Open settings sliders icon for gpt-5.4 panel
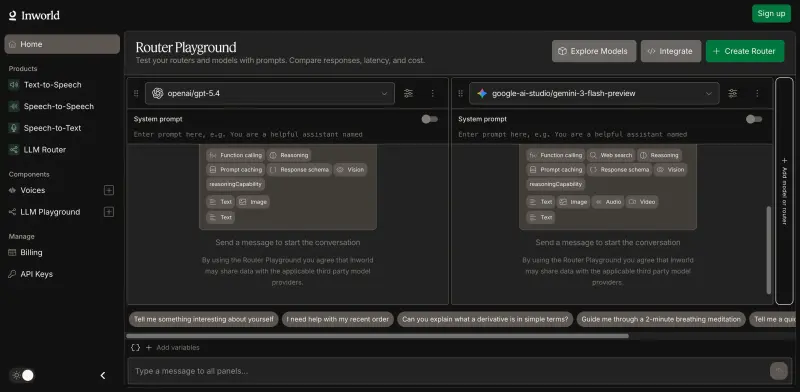 click(408, 93)
